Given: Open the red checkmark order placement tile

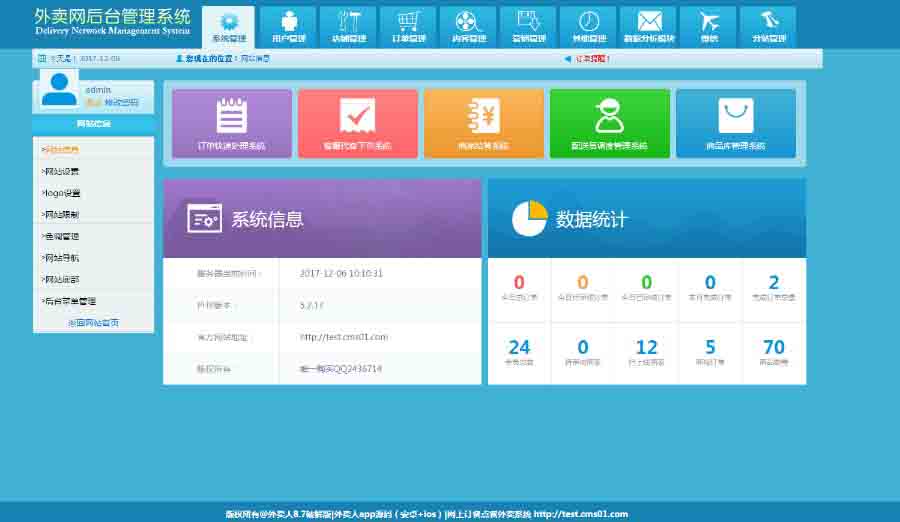Looking at the screenshot, I should coord(357,124).
